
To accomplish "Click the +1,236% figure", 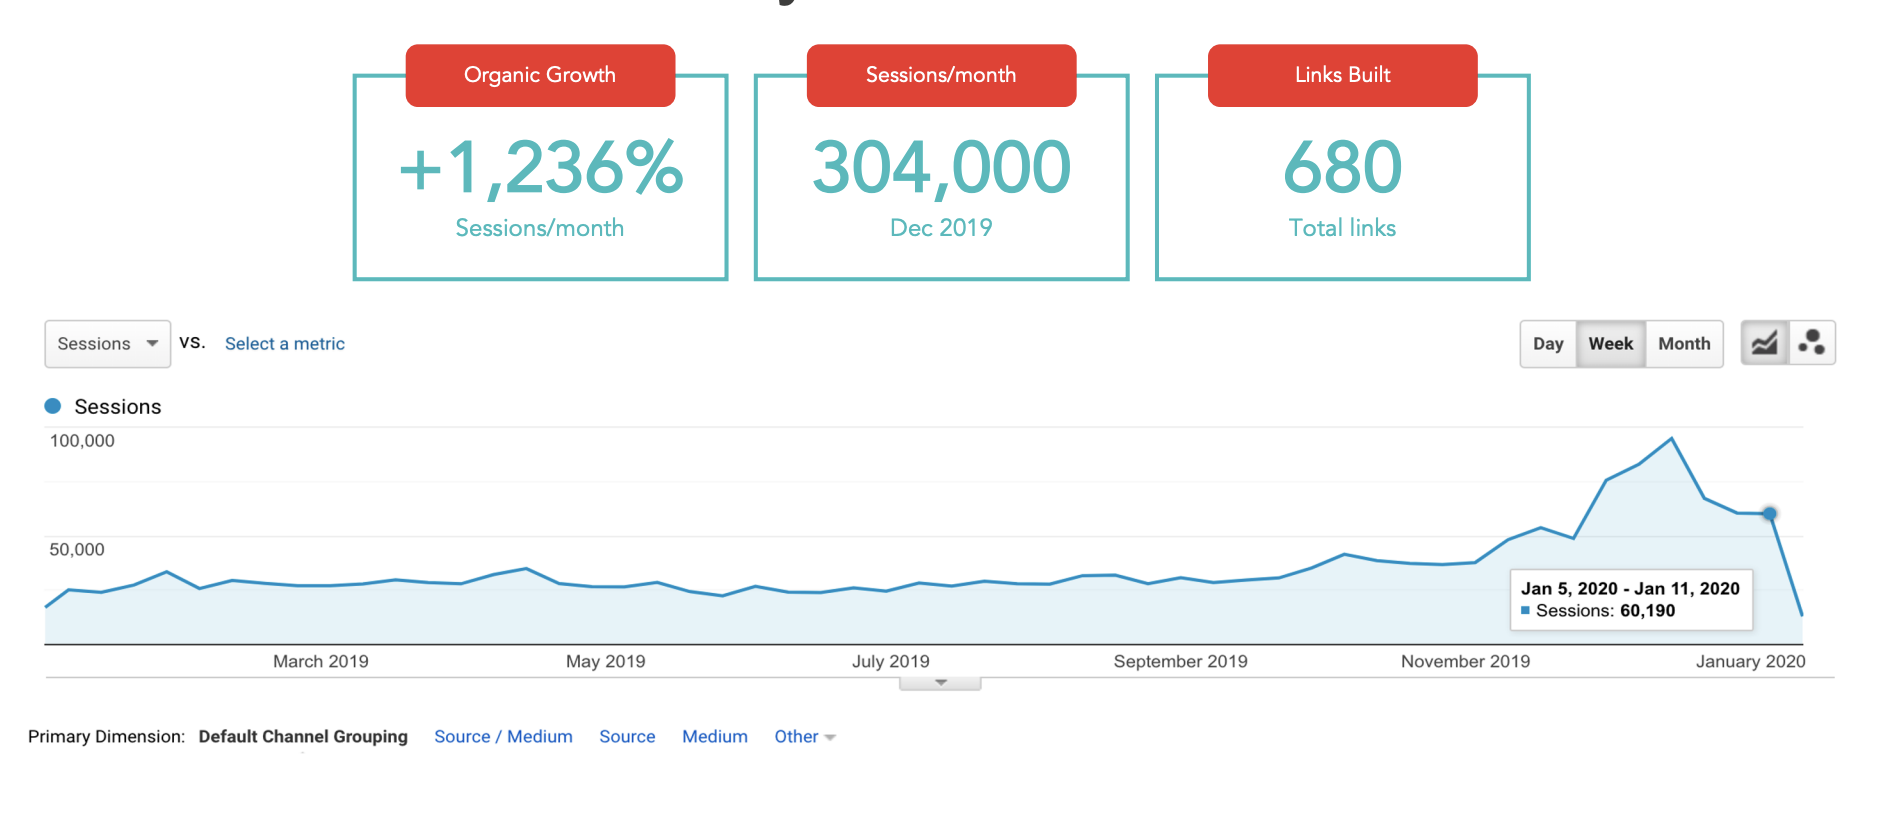I will coord(540,168).
